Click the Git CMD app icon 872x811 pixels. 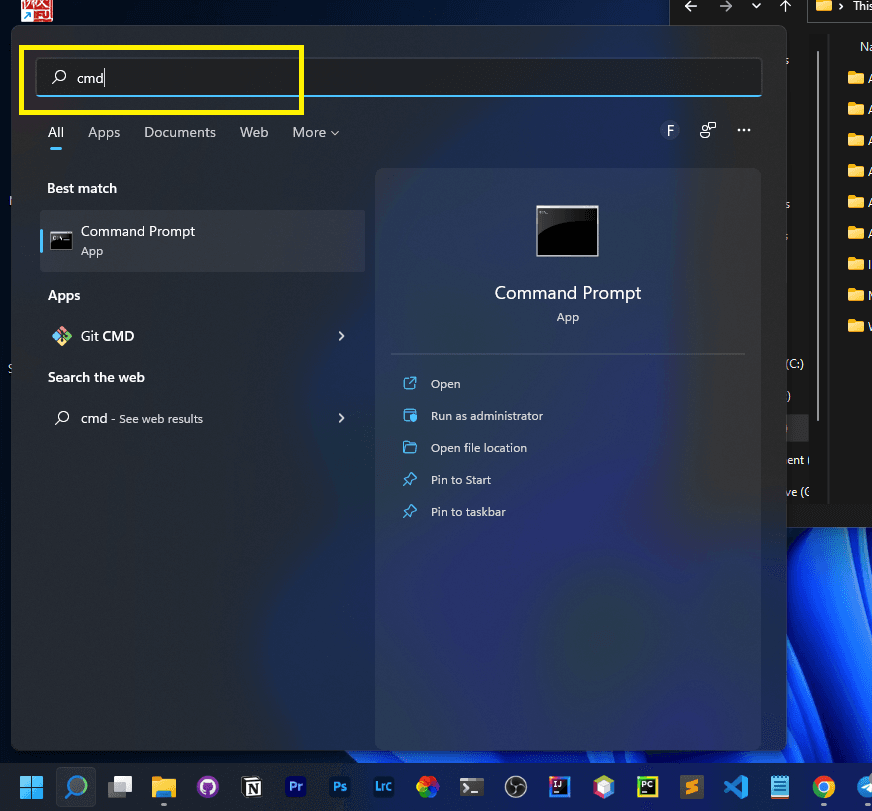[x=62, y=336]
